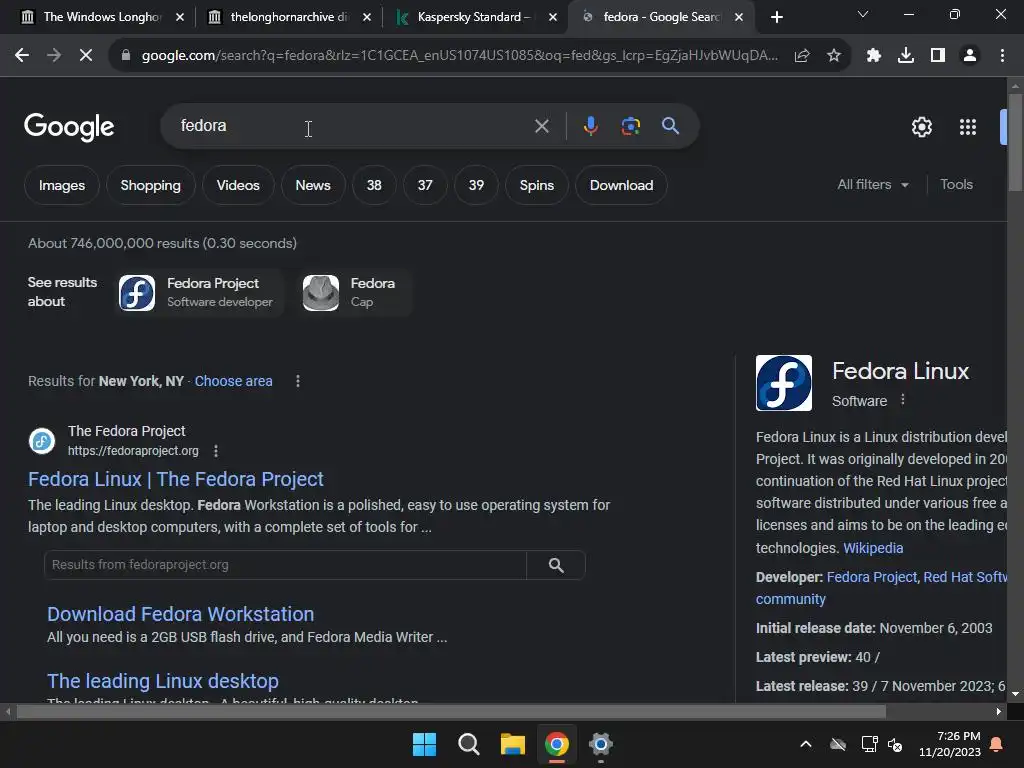Screen dimensions: 1024x768
Task: Choose Fedora Cap result
Action: click(x=355, y=292)
